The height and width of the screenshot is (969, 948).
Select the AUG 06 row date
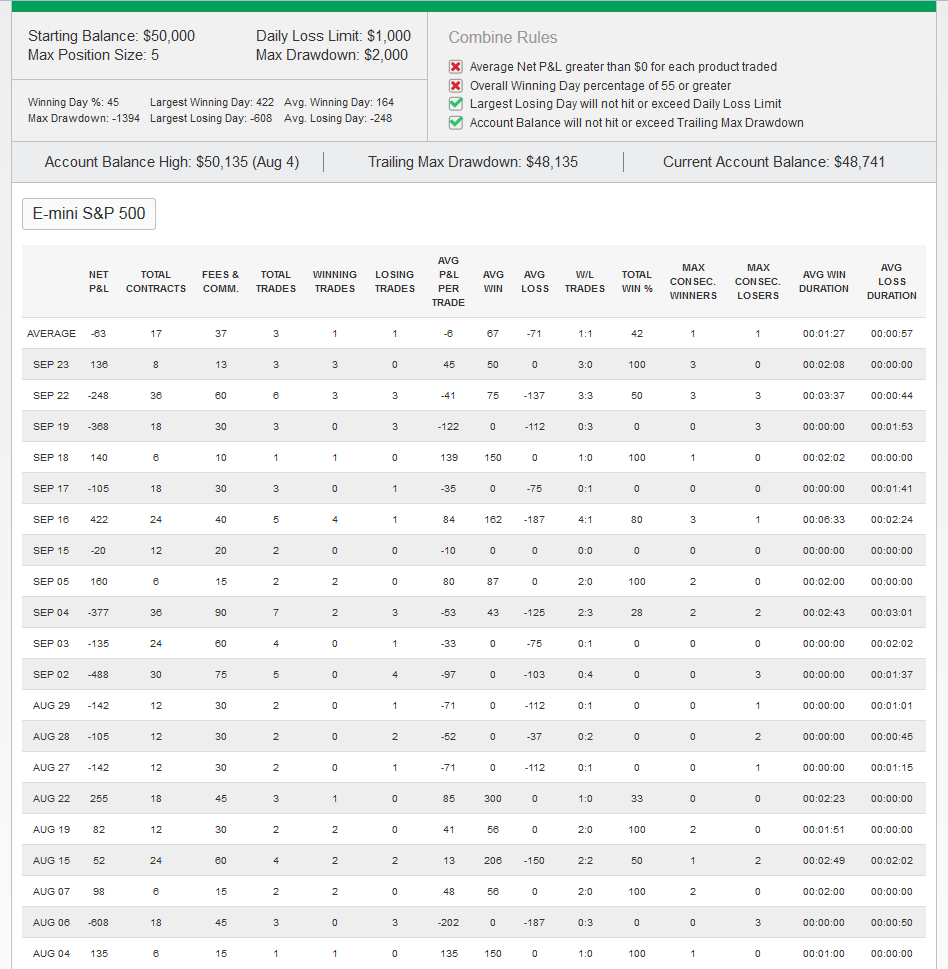(x=51, y=923)
